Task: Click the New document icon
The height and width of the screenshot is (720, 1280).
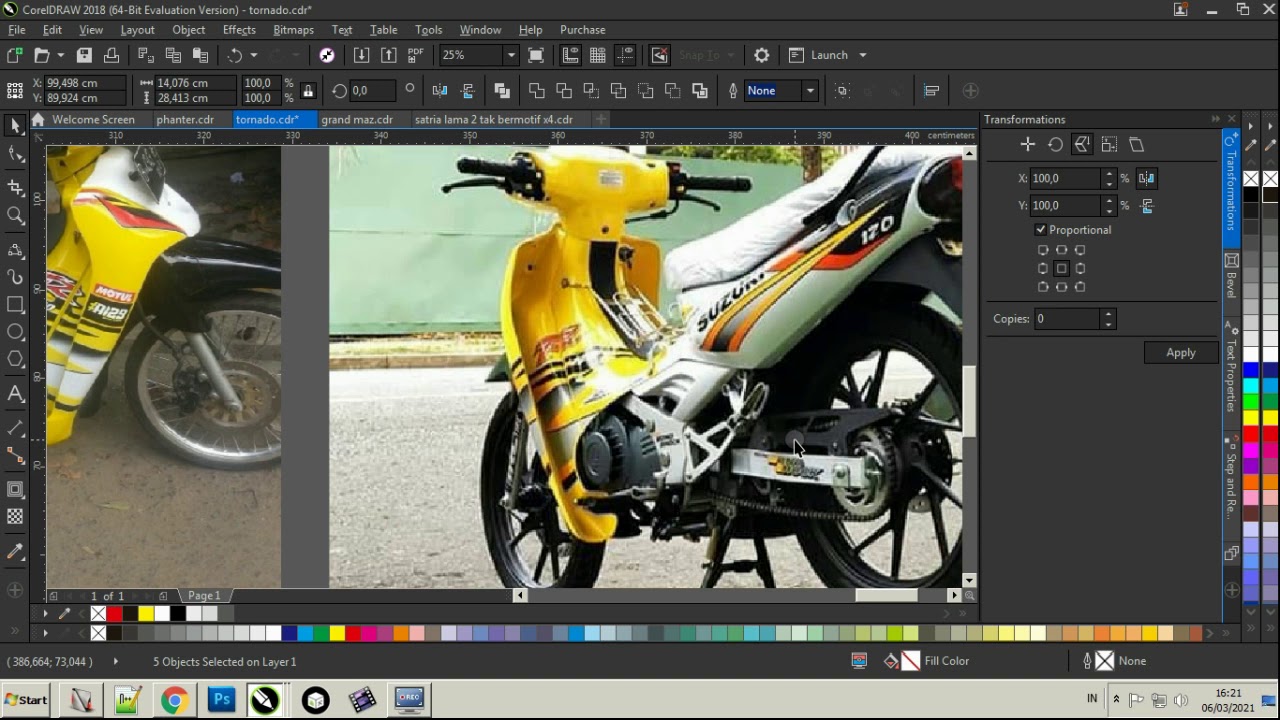Action: click(x=14, y=55)
